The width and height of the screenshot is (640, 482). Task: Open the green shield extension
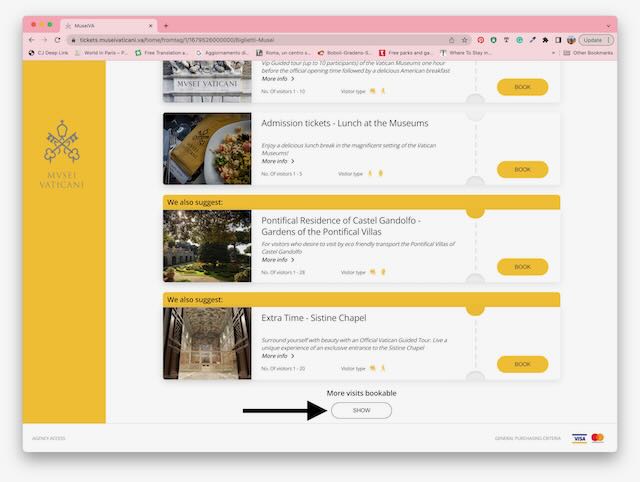(x=493, y=40)
